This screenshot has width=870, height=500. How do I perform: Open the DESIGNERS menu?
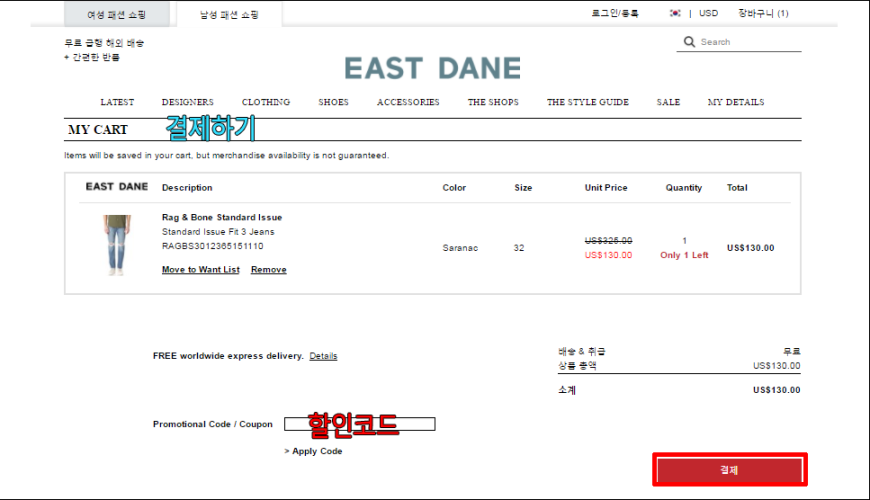coord(188,102)
